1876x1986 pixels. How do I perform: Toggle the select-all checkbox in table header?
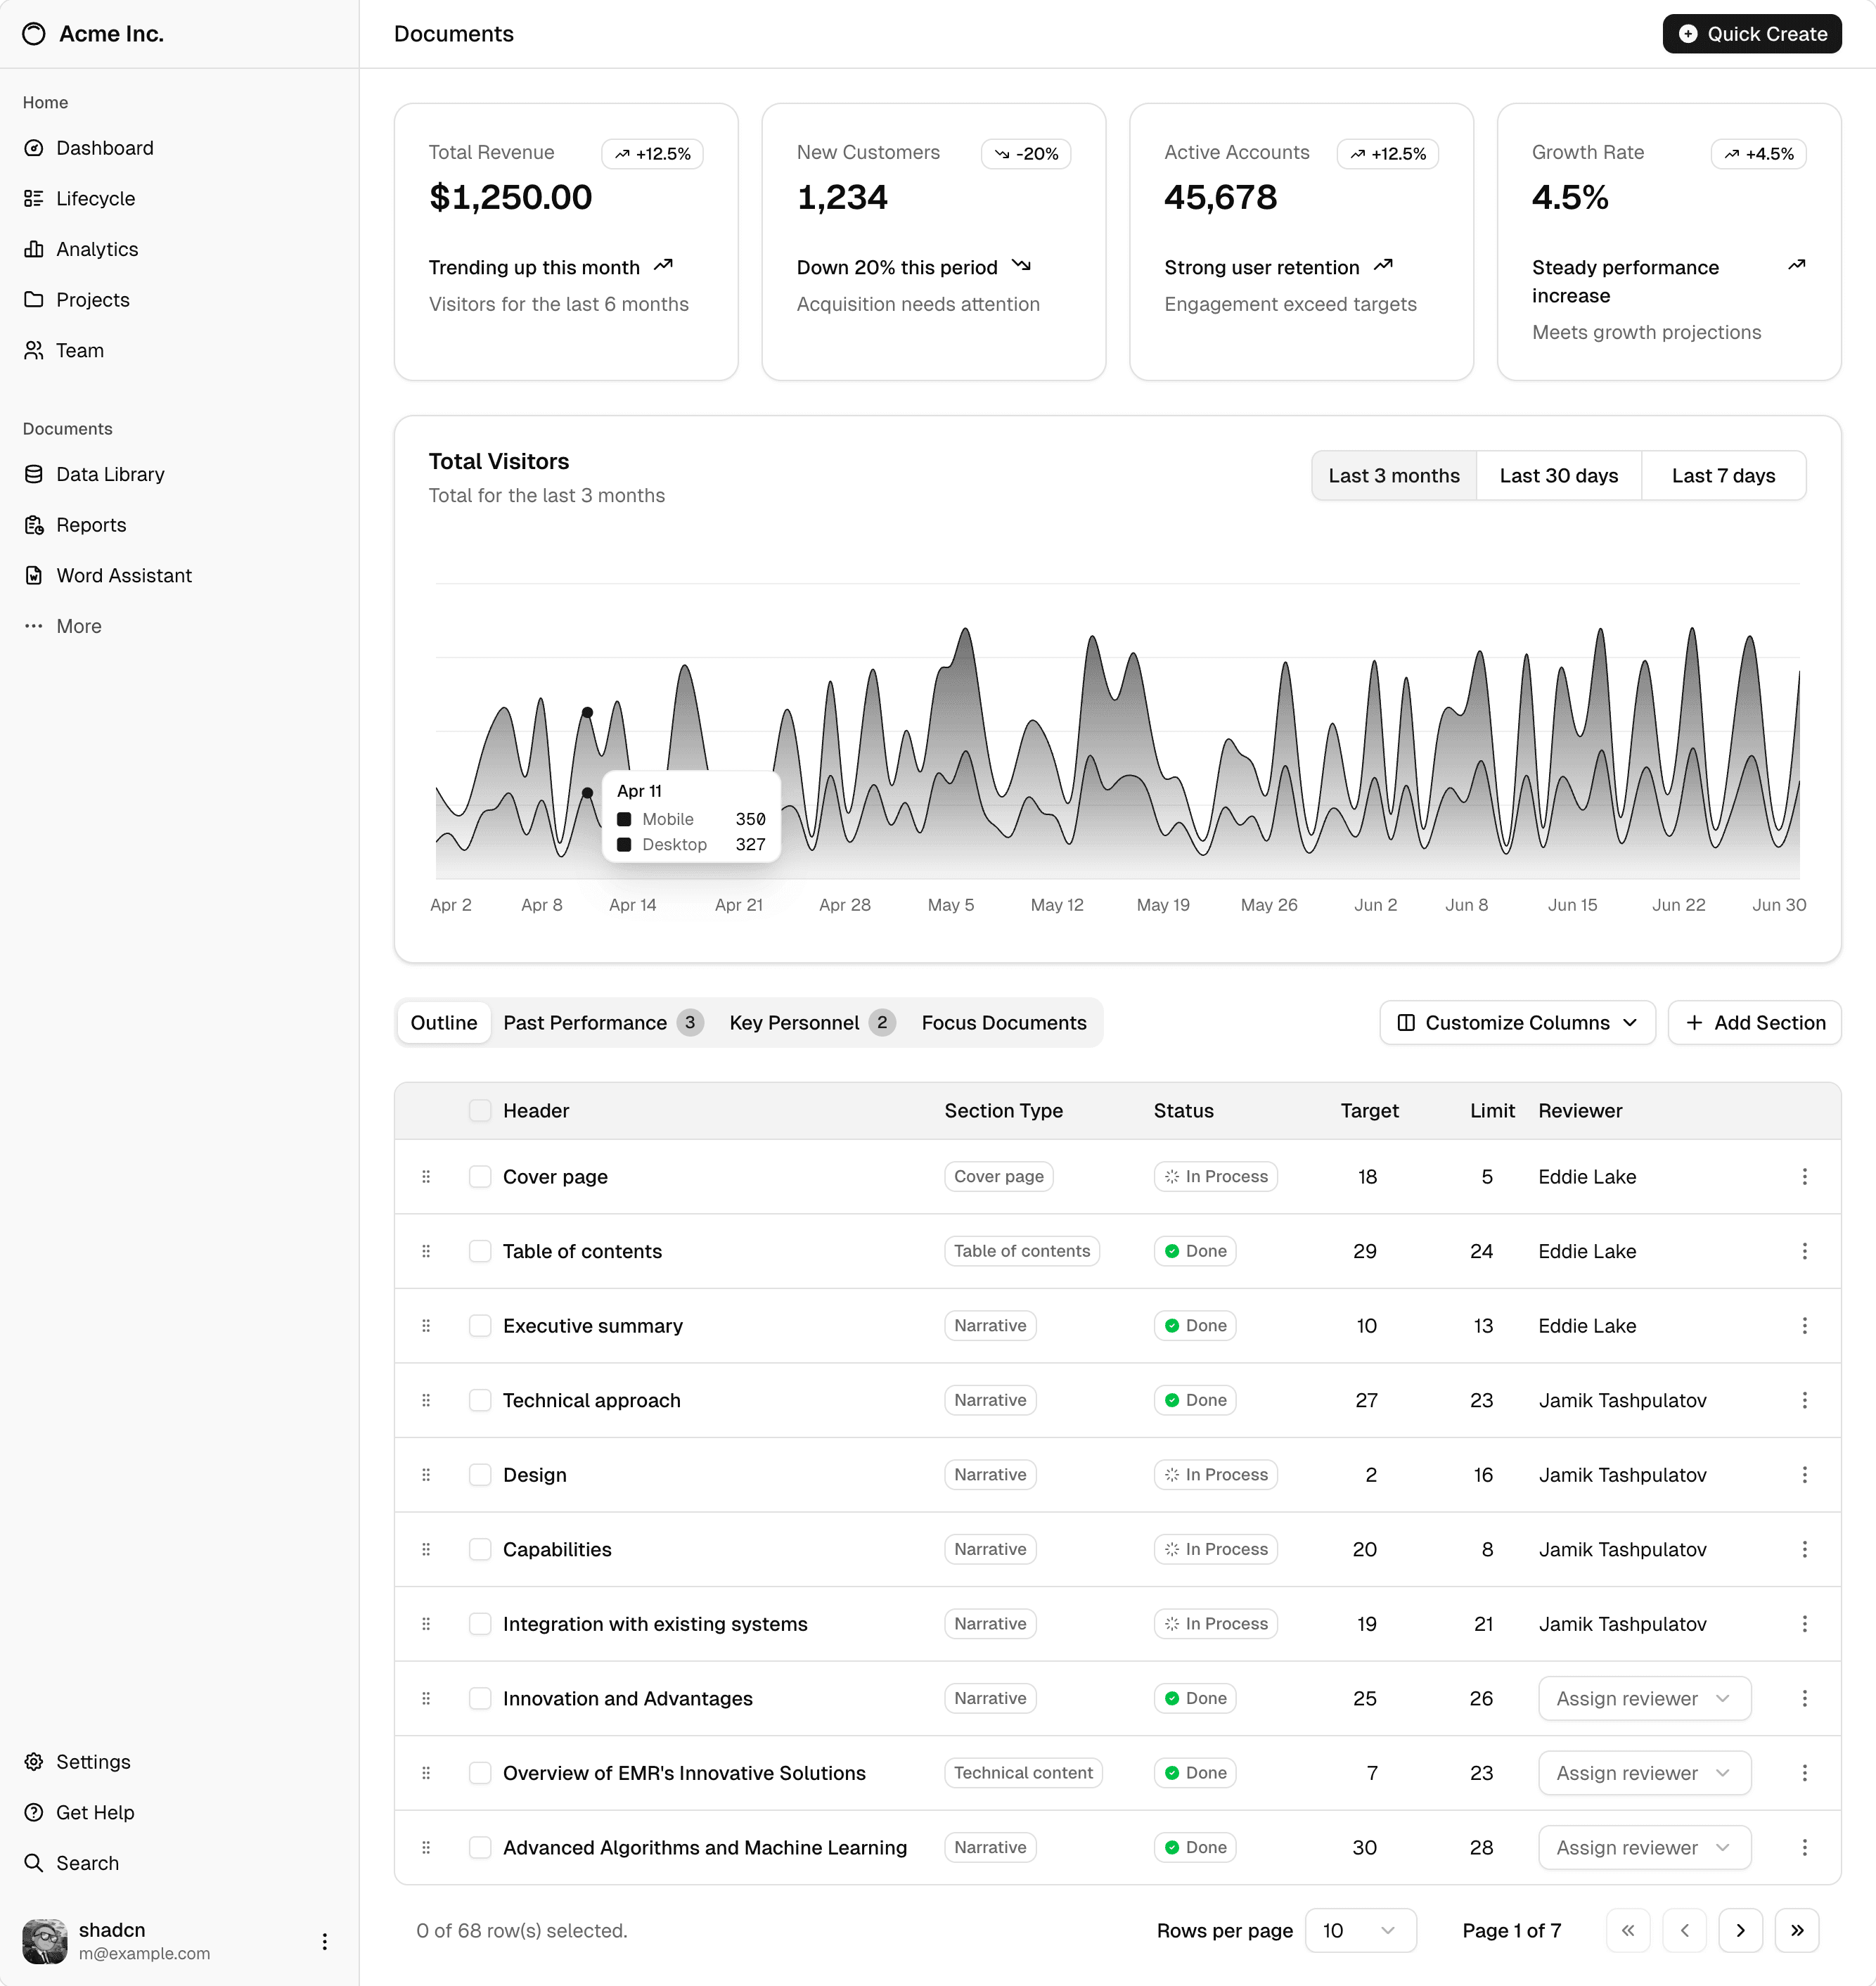[480, 1110]
